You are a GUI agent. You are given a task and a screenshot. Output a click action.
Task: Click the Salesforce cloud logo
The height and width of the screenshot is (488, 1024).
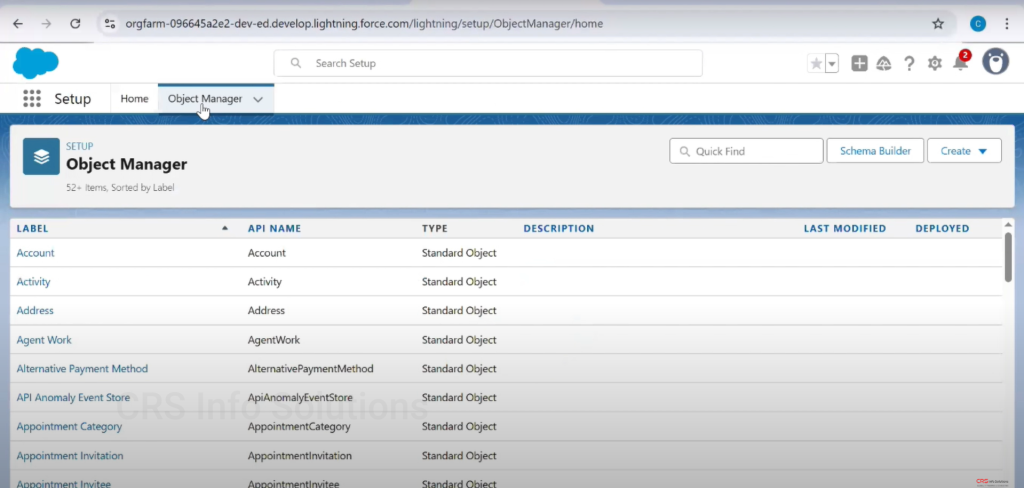click(36, 63)
